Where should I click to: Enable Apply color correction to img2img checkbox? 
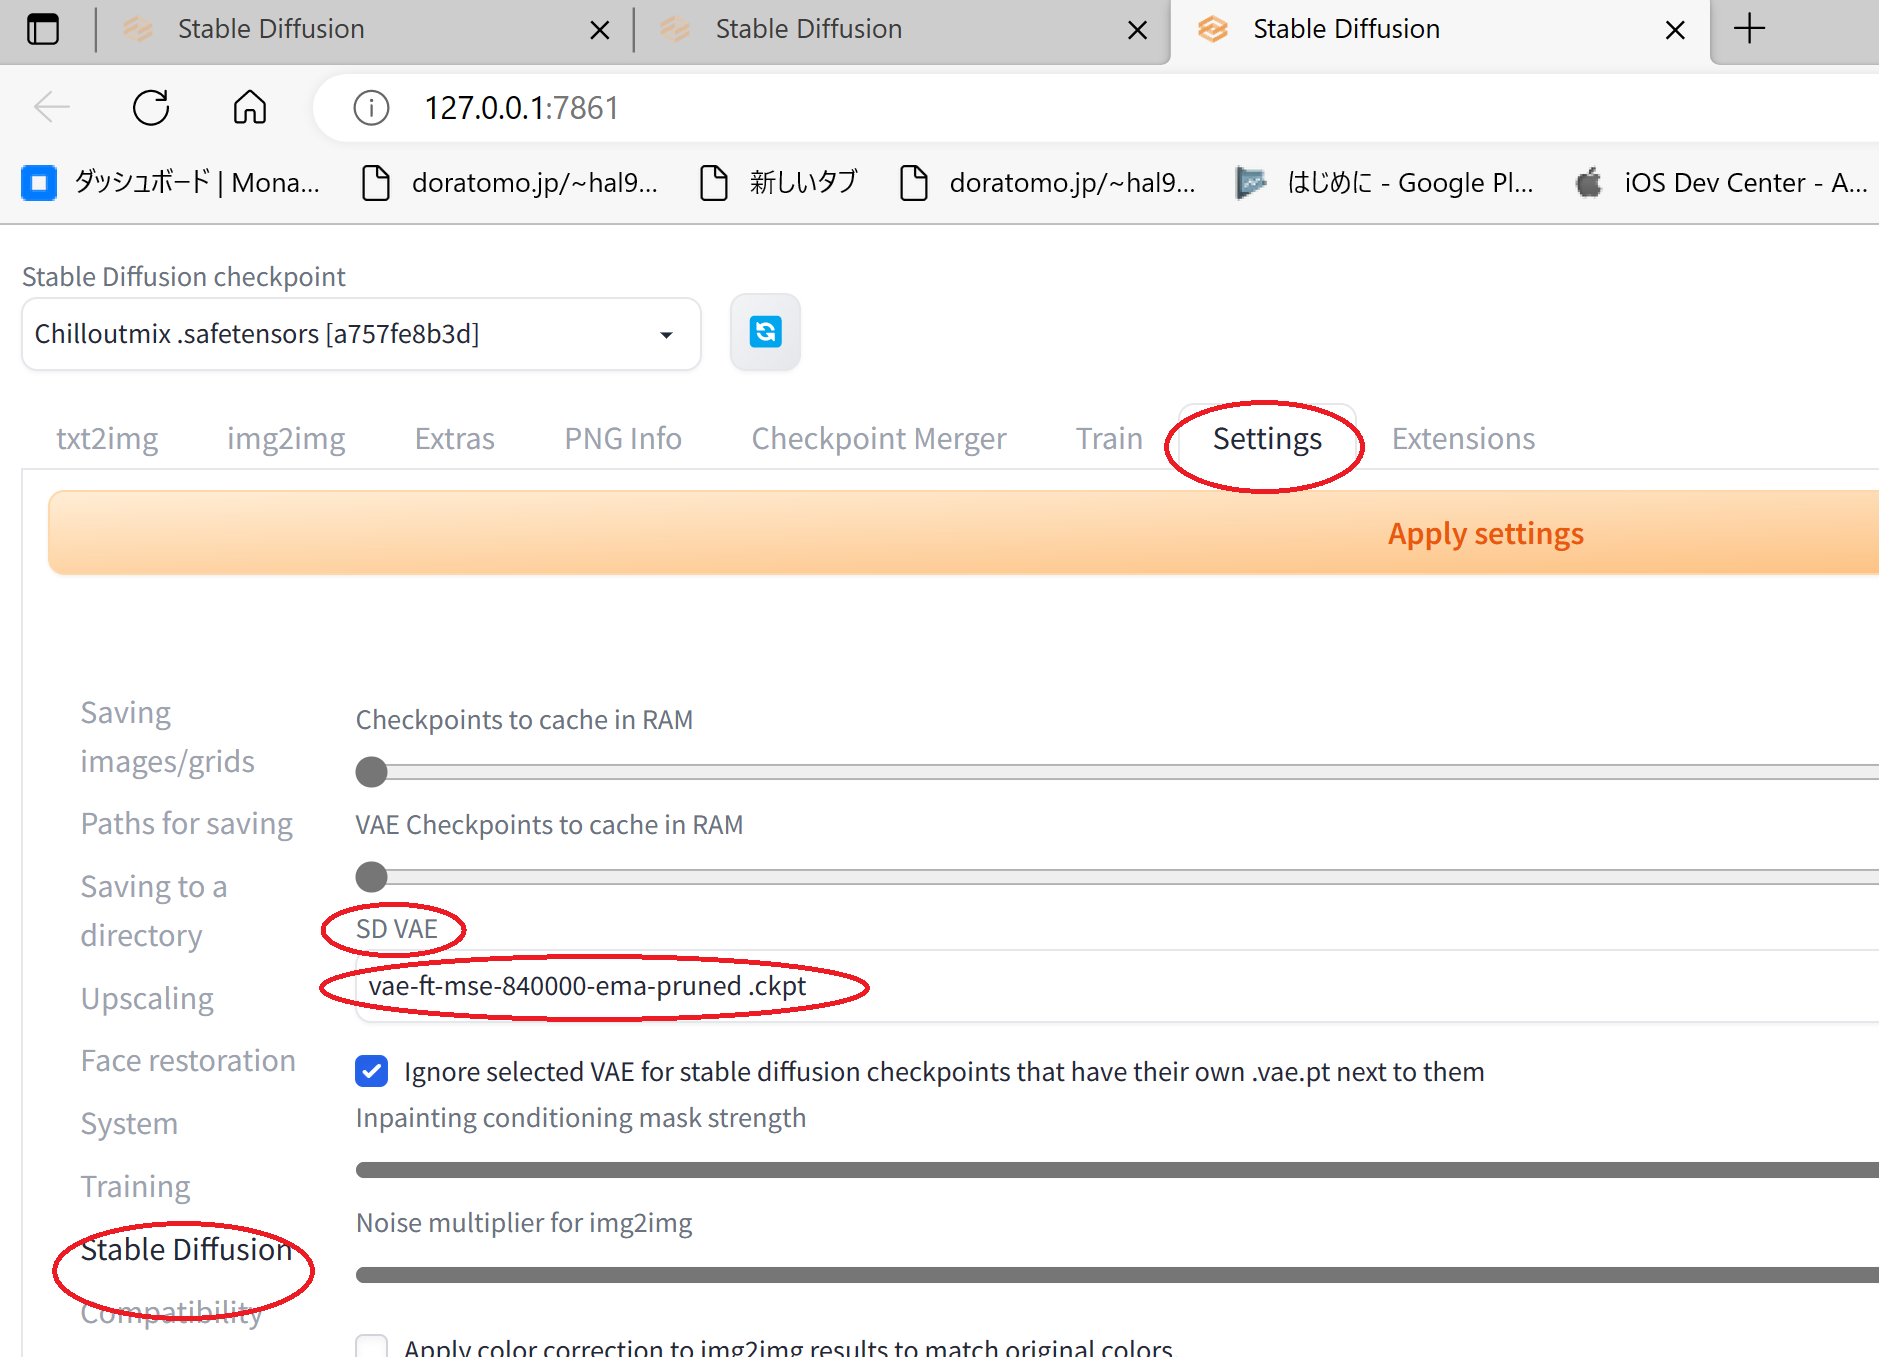(x=372, y=1347)
